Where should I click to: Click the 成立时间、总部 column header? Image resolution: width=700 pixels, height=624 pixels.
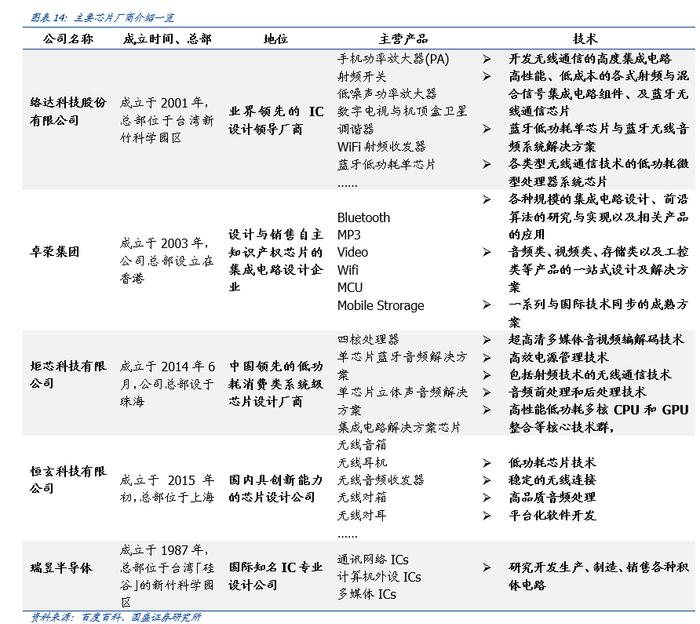point(167,39)
